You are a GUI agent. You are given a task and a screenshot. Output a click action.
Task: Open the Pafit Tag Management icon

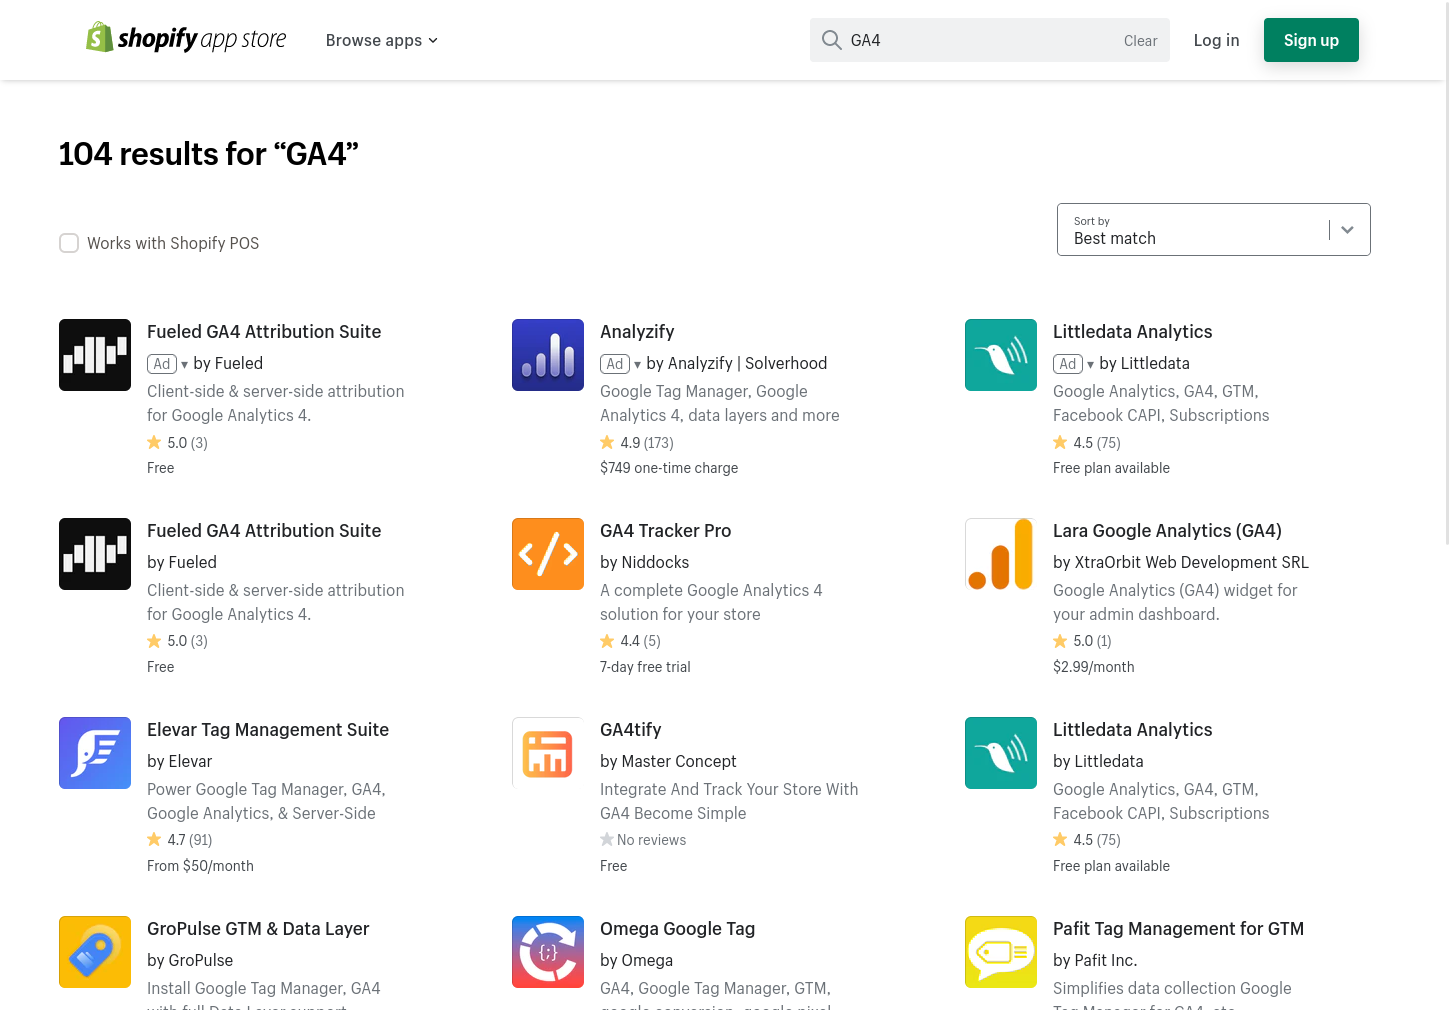(1001, 952)
